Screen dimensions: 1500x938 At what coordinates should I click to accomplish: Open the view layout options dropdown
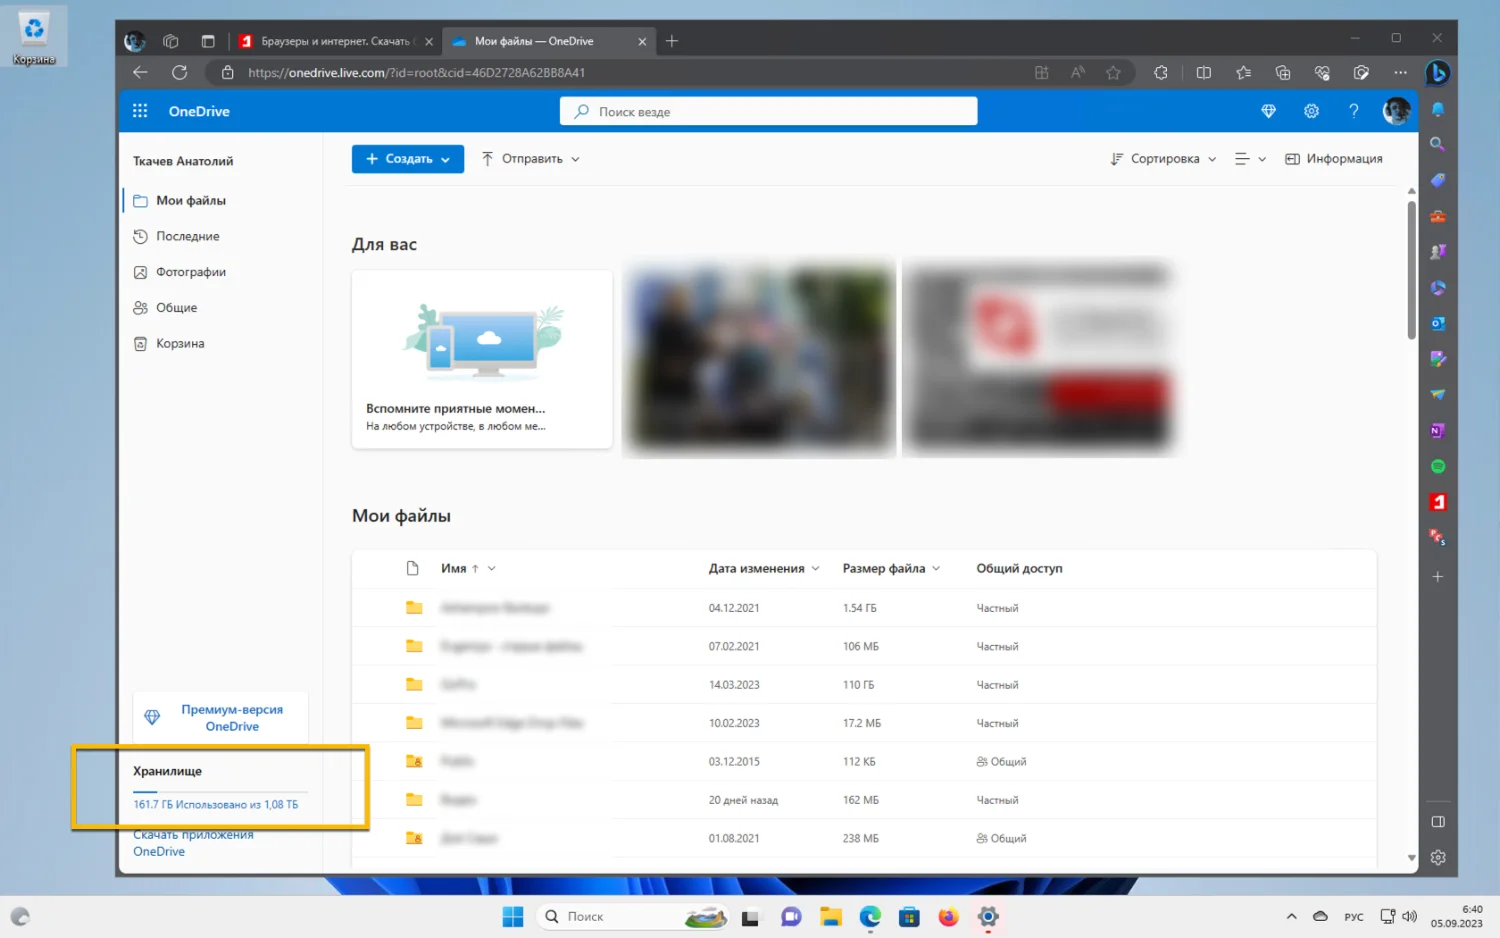(1249, 159)
